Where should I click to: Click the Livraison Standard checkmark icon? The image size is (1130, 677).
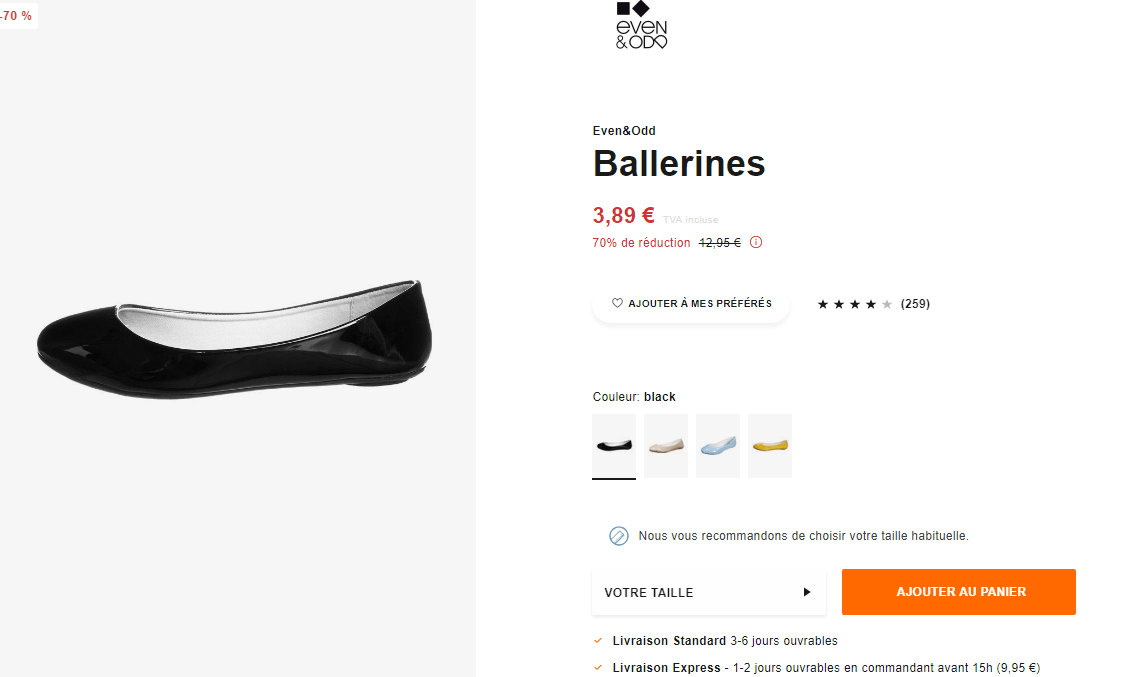(x=598, y=640)
